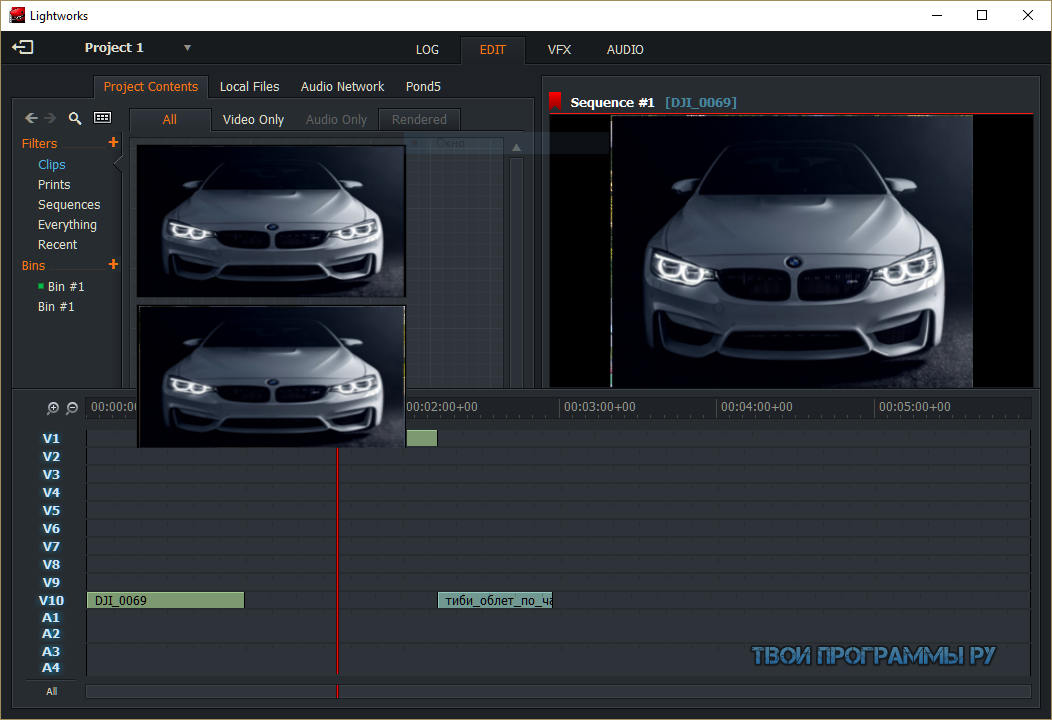Add a new filter with plus
The width and height of the screenshot is (1052, 720).
click(x=113, y=142)
